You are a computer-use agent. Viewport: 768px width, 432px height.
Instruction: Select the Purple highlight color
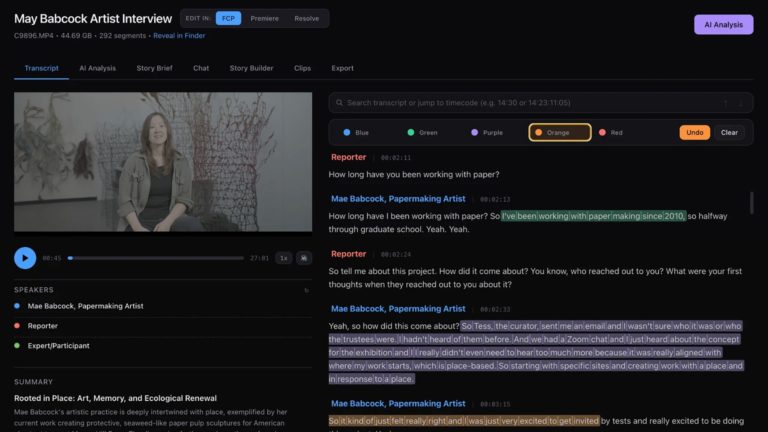487,132
